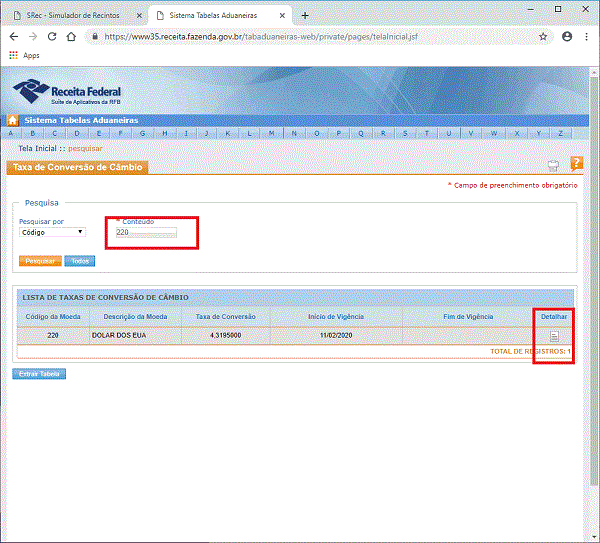Viewport: 600px width, 543px height.
Task: Open the Chrome profile avatar icon
Action: click(x=567, y=36)
